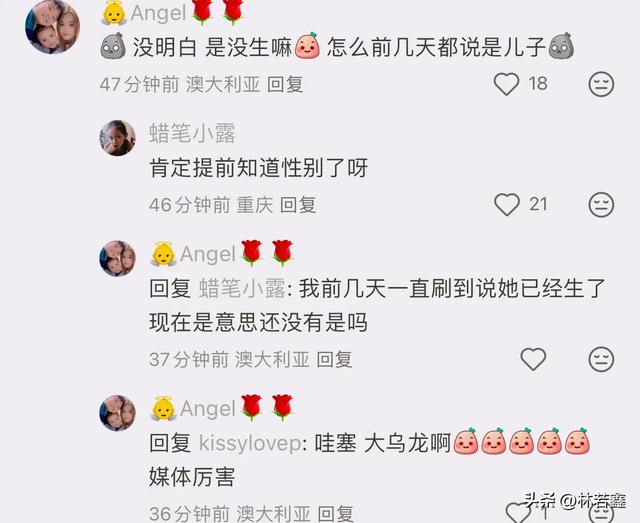The width and height of the screenshot is (640, 523).
Task: Open Angel username at the top comment
Action: [x=158, y=13]
